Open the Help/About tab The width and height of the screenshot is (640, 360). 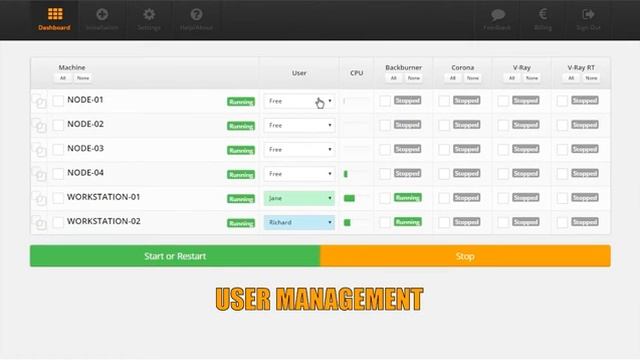[196, 19]
